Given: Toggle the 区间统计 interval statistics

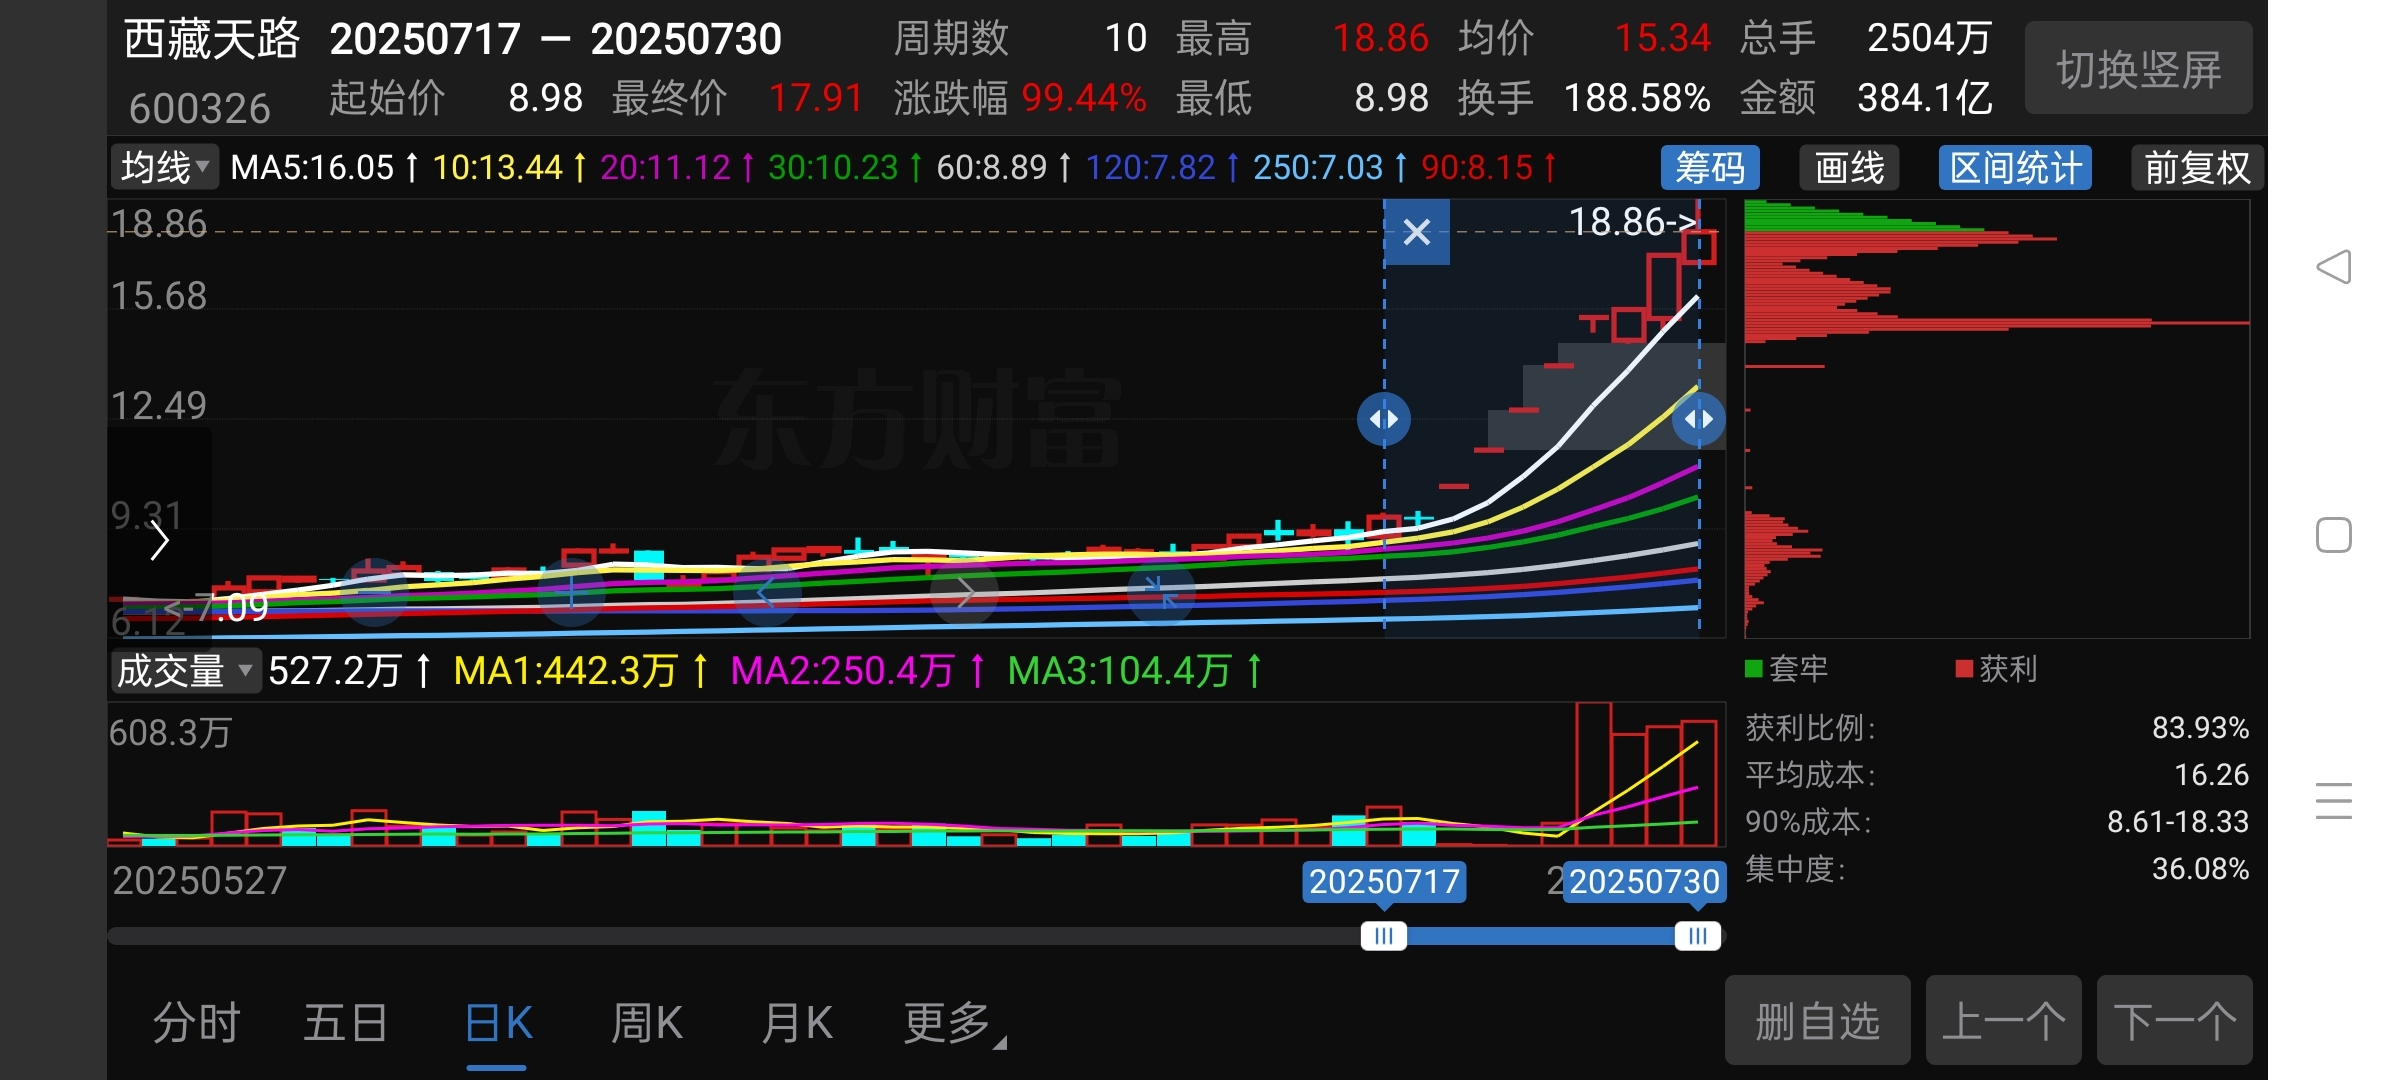Looking at the screenshot, I should click(x=2015, y=167).
